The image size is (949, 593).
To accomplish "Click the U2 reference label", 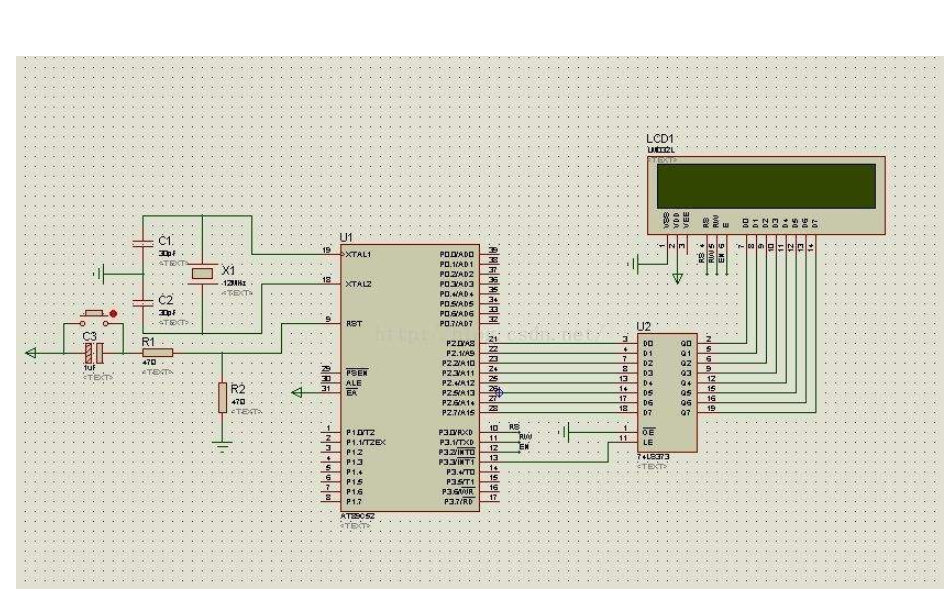I will tap(643, 327).
